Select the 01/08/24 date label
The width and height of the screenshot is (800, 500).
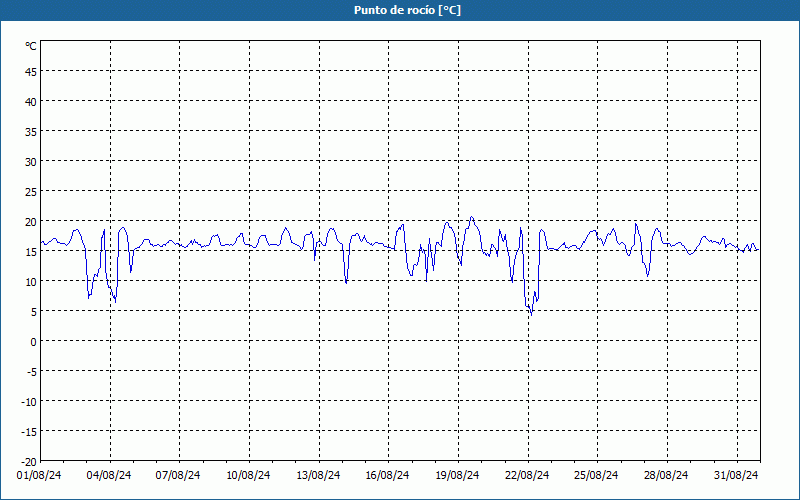[39, 475]
